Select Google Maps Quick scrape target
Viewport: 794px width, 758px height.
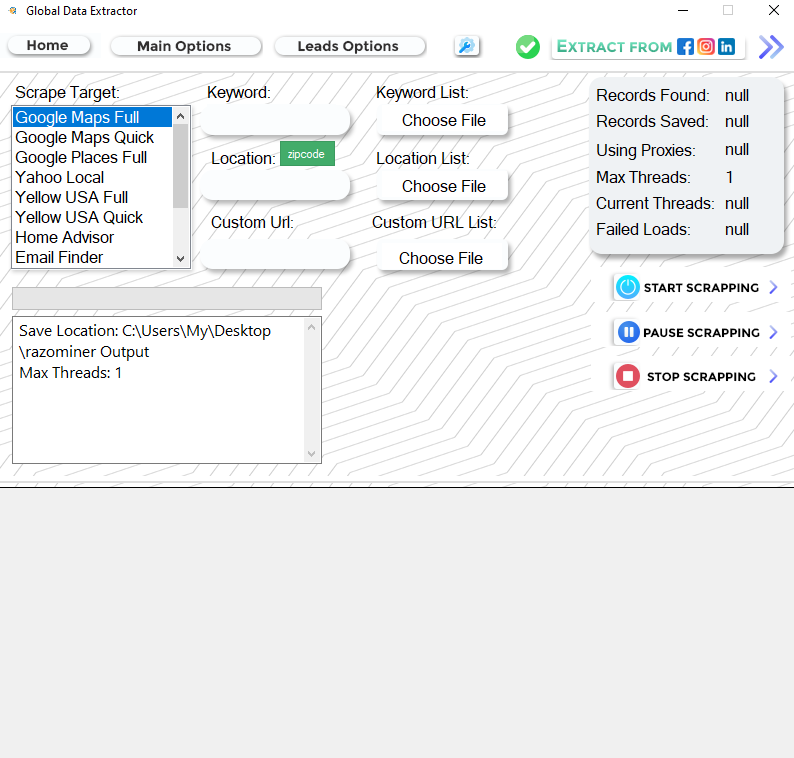pyautogui.click(x=92, y=137)
